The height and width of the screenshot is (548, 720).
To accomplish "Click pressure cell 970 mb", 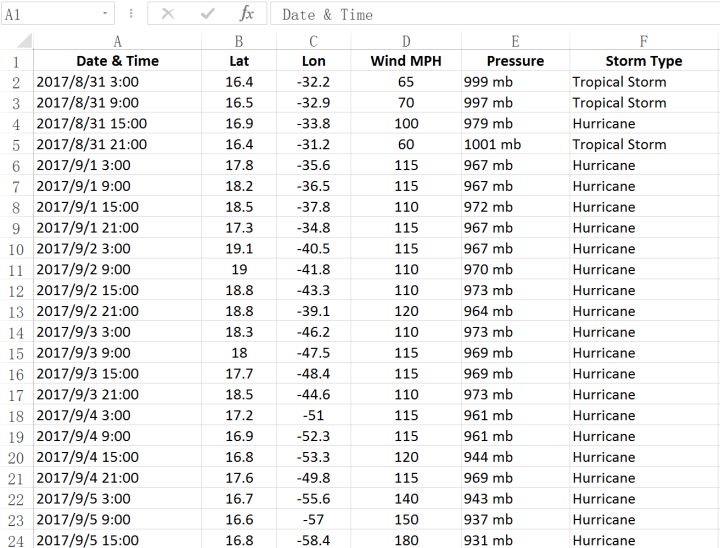I will [515, 269].
